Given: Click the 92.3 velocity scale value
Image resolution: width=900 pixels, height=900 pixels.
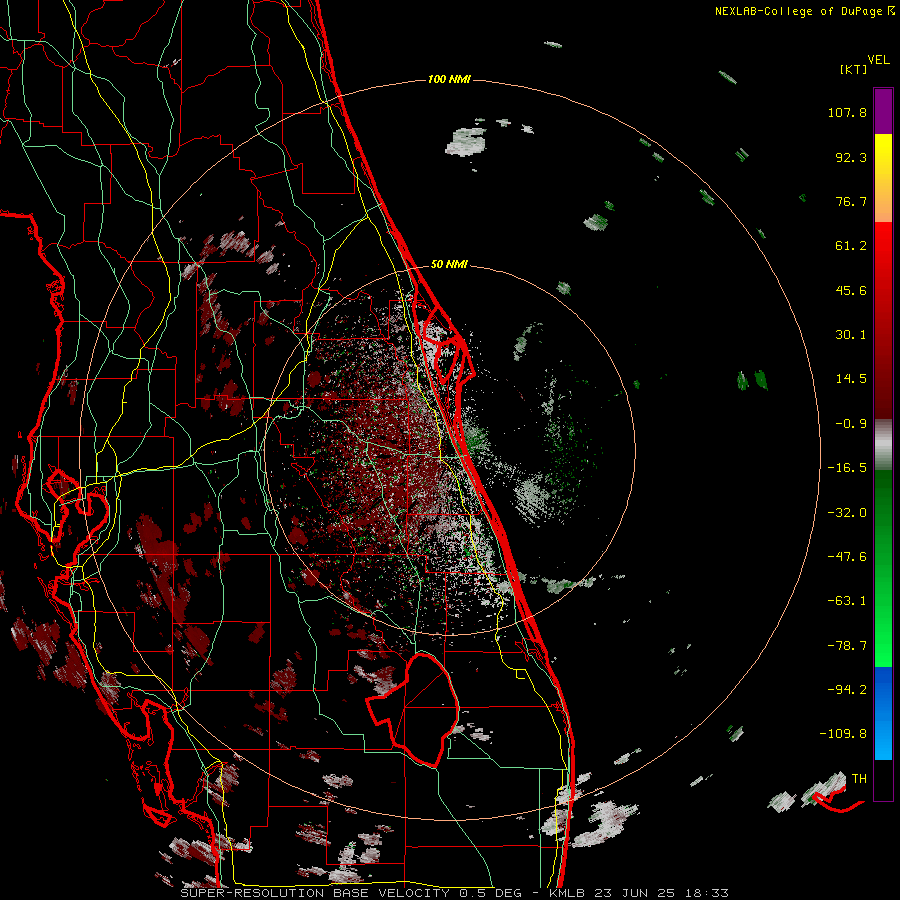Looking at the screenshot, I should pyautogui.click(x=851, y=157).
